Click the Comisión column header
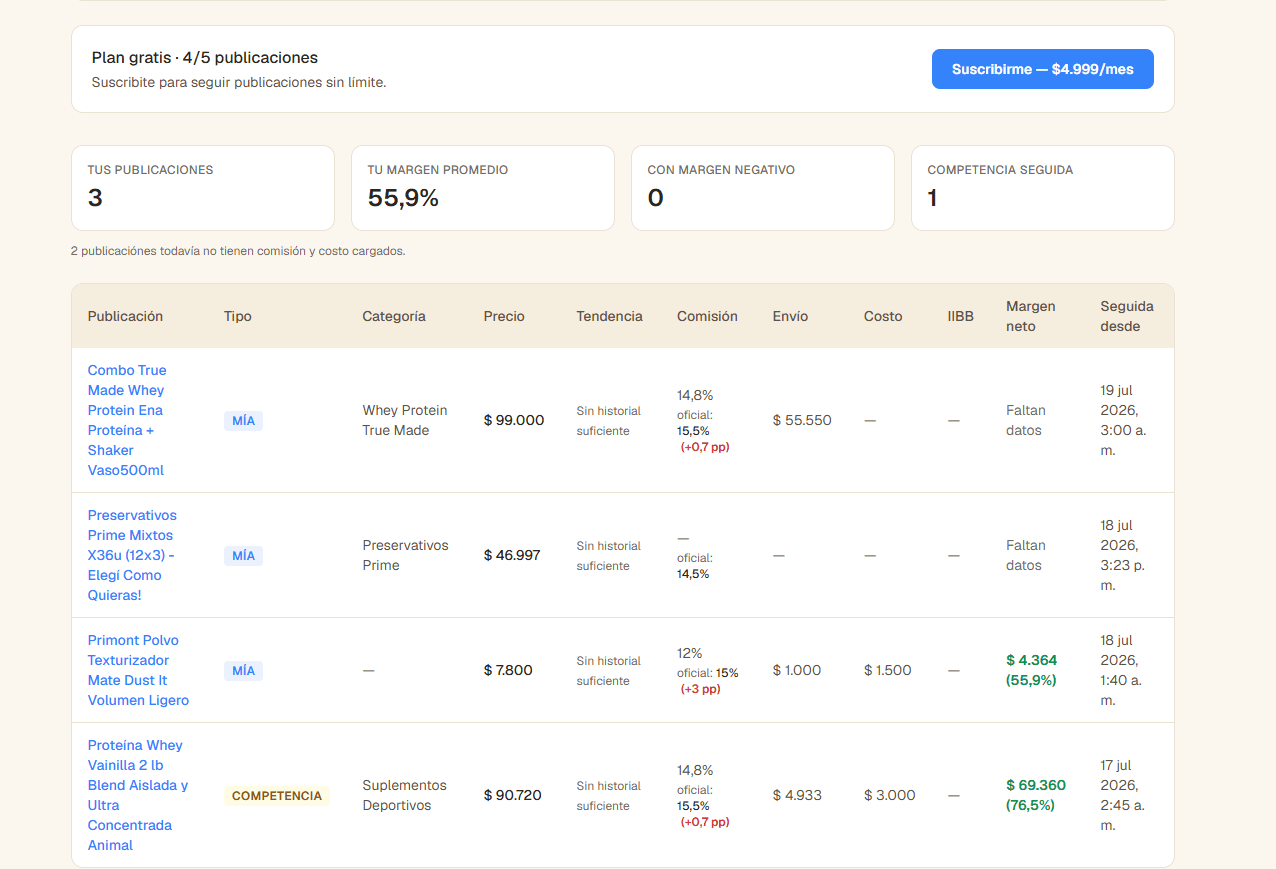Image resolution: width=1276 pixels, height=869 pixels. tap(707, 316)
